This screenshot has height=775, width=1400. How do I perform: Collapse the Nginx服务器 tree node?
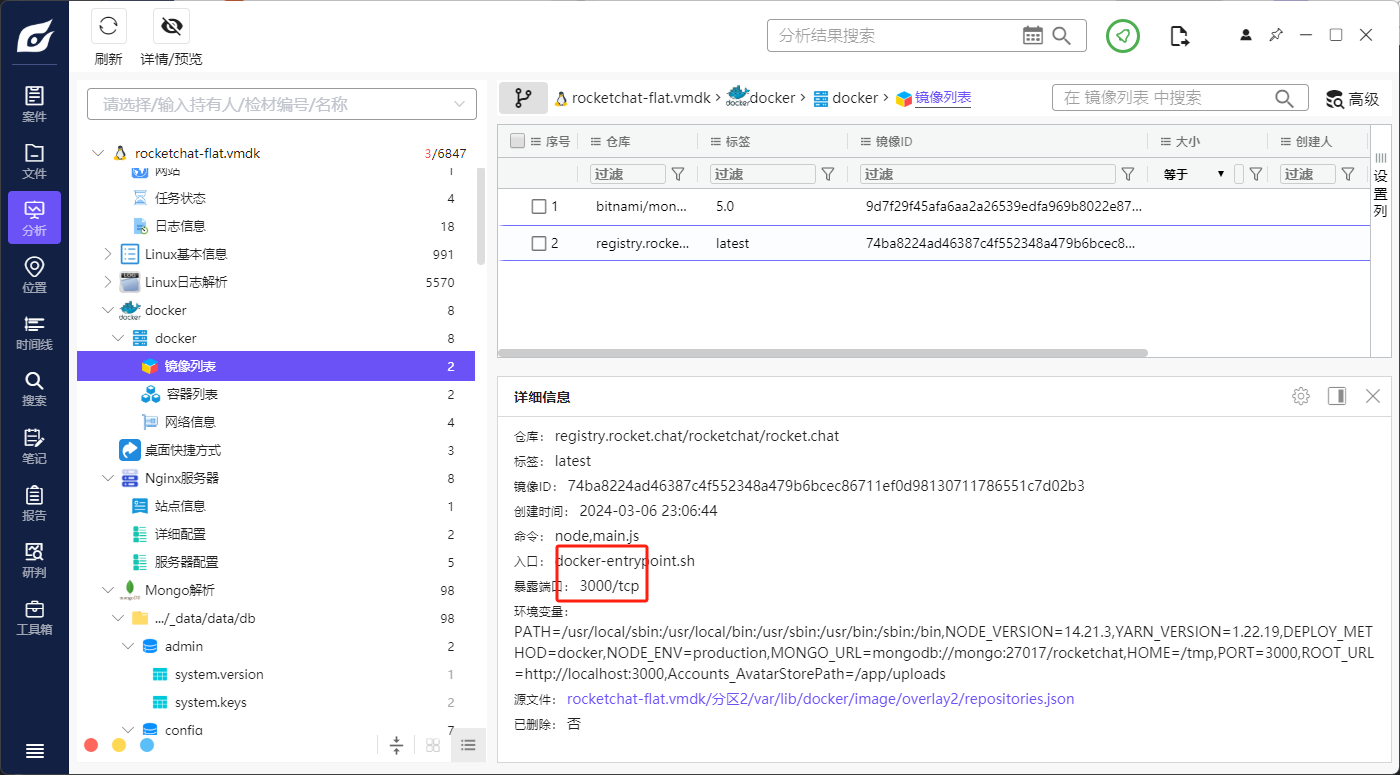coord(108,478)
